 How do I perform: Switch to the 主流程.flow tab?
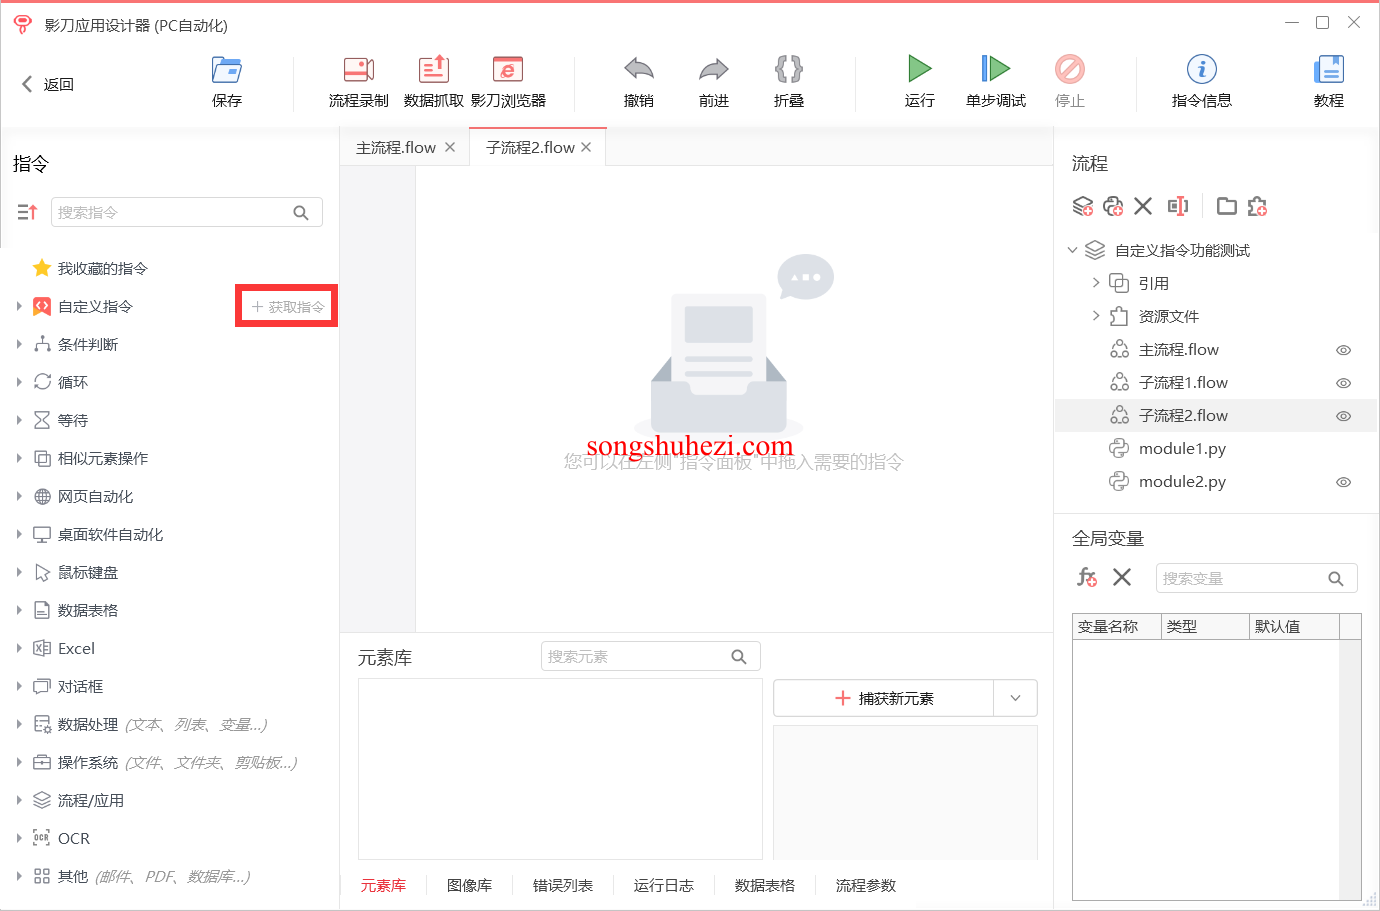coord(396,147)
